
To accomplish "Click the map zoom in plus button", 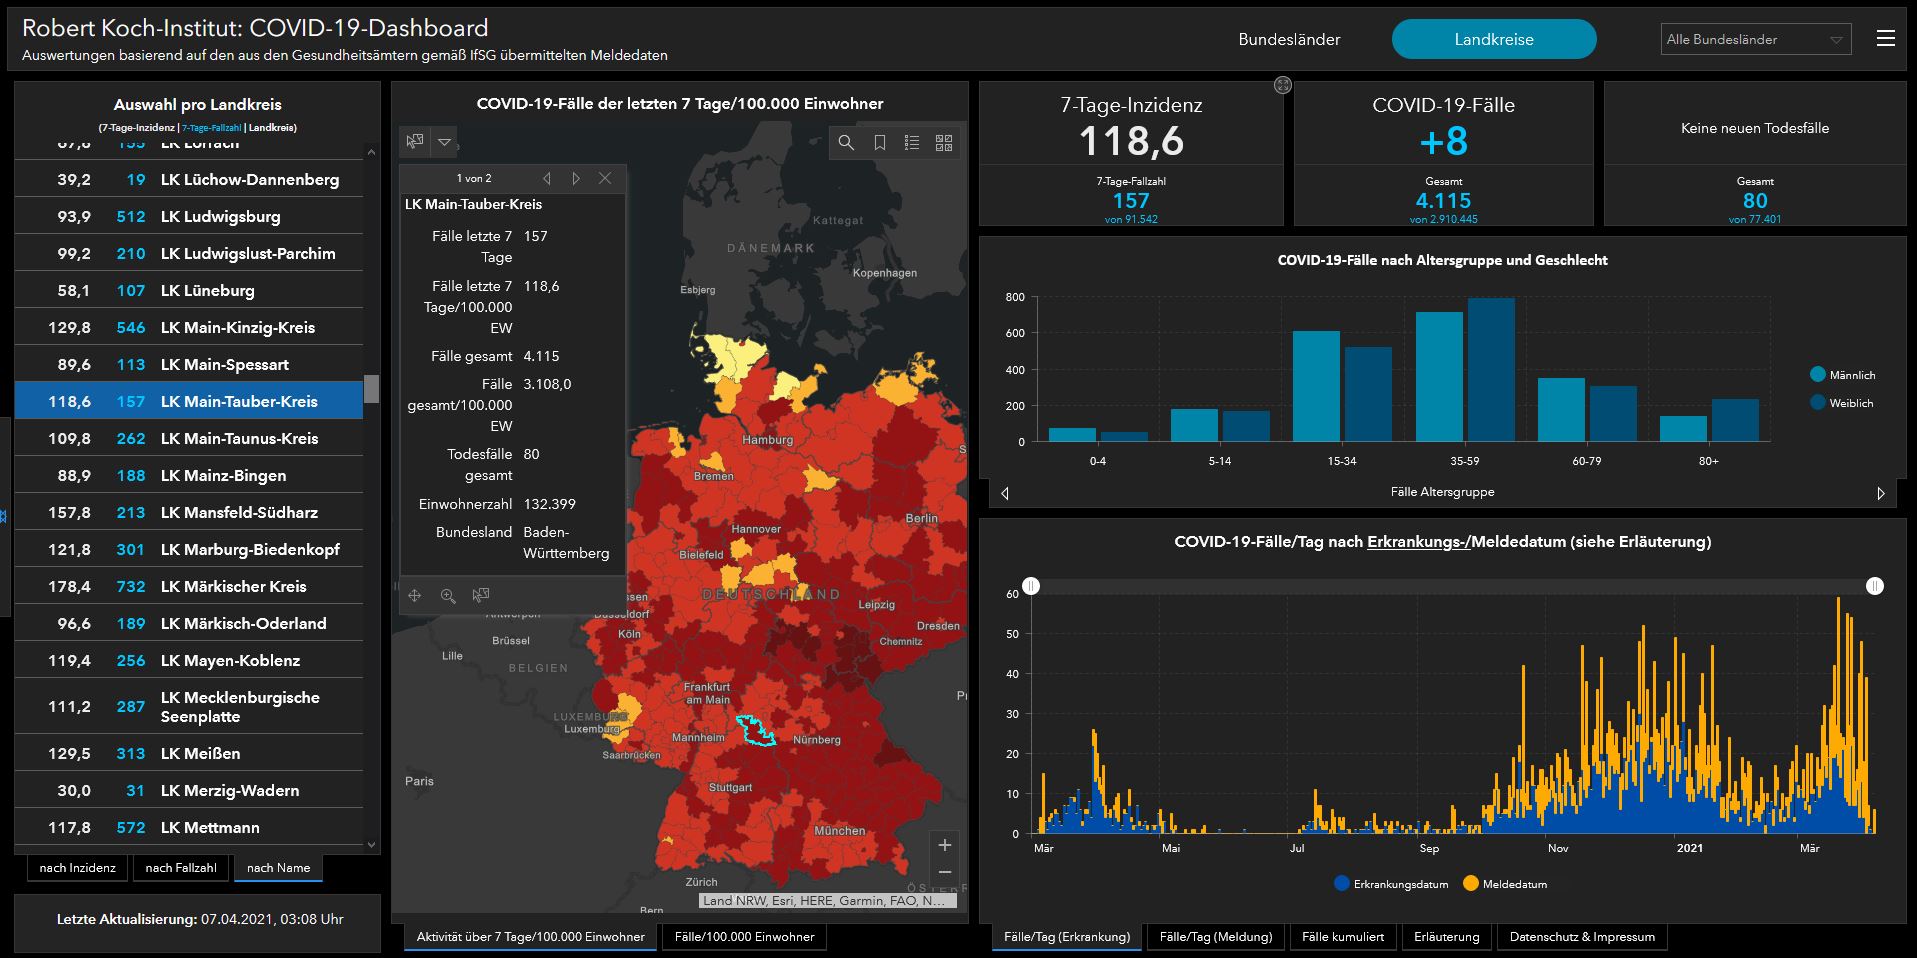I will click(x=944, y=845).
